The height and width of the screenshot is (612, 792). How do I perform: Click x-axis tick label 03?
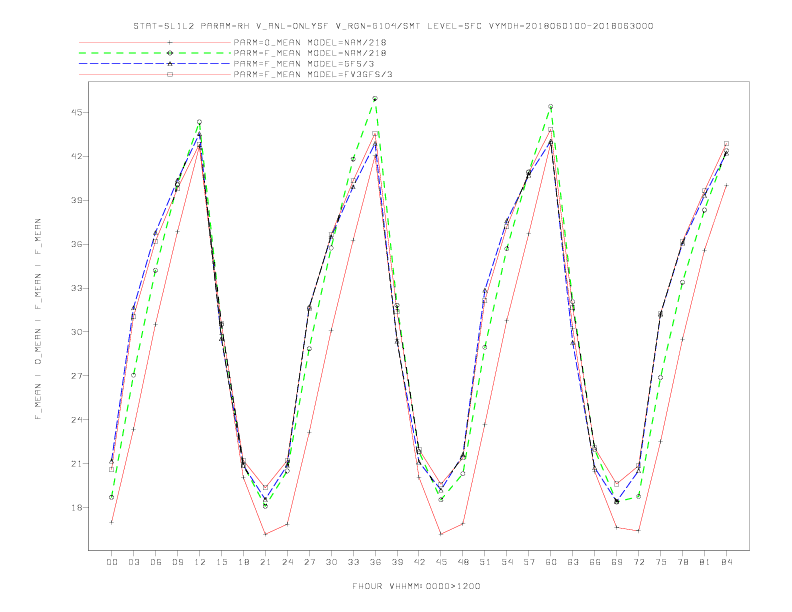[x=133, y=562]
